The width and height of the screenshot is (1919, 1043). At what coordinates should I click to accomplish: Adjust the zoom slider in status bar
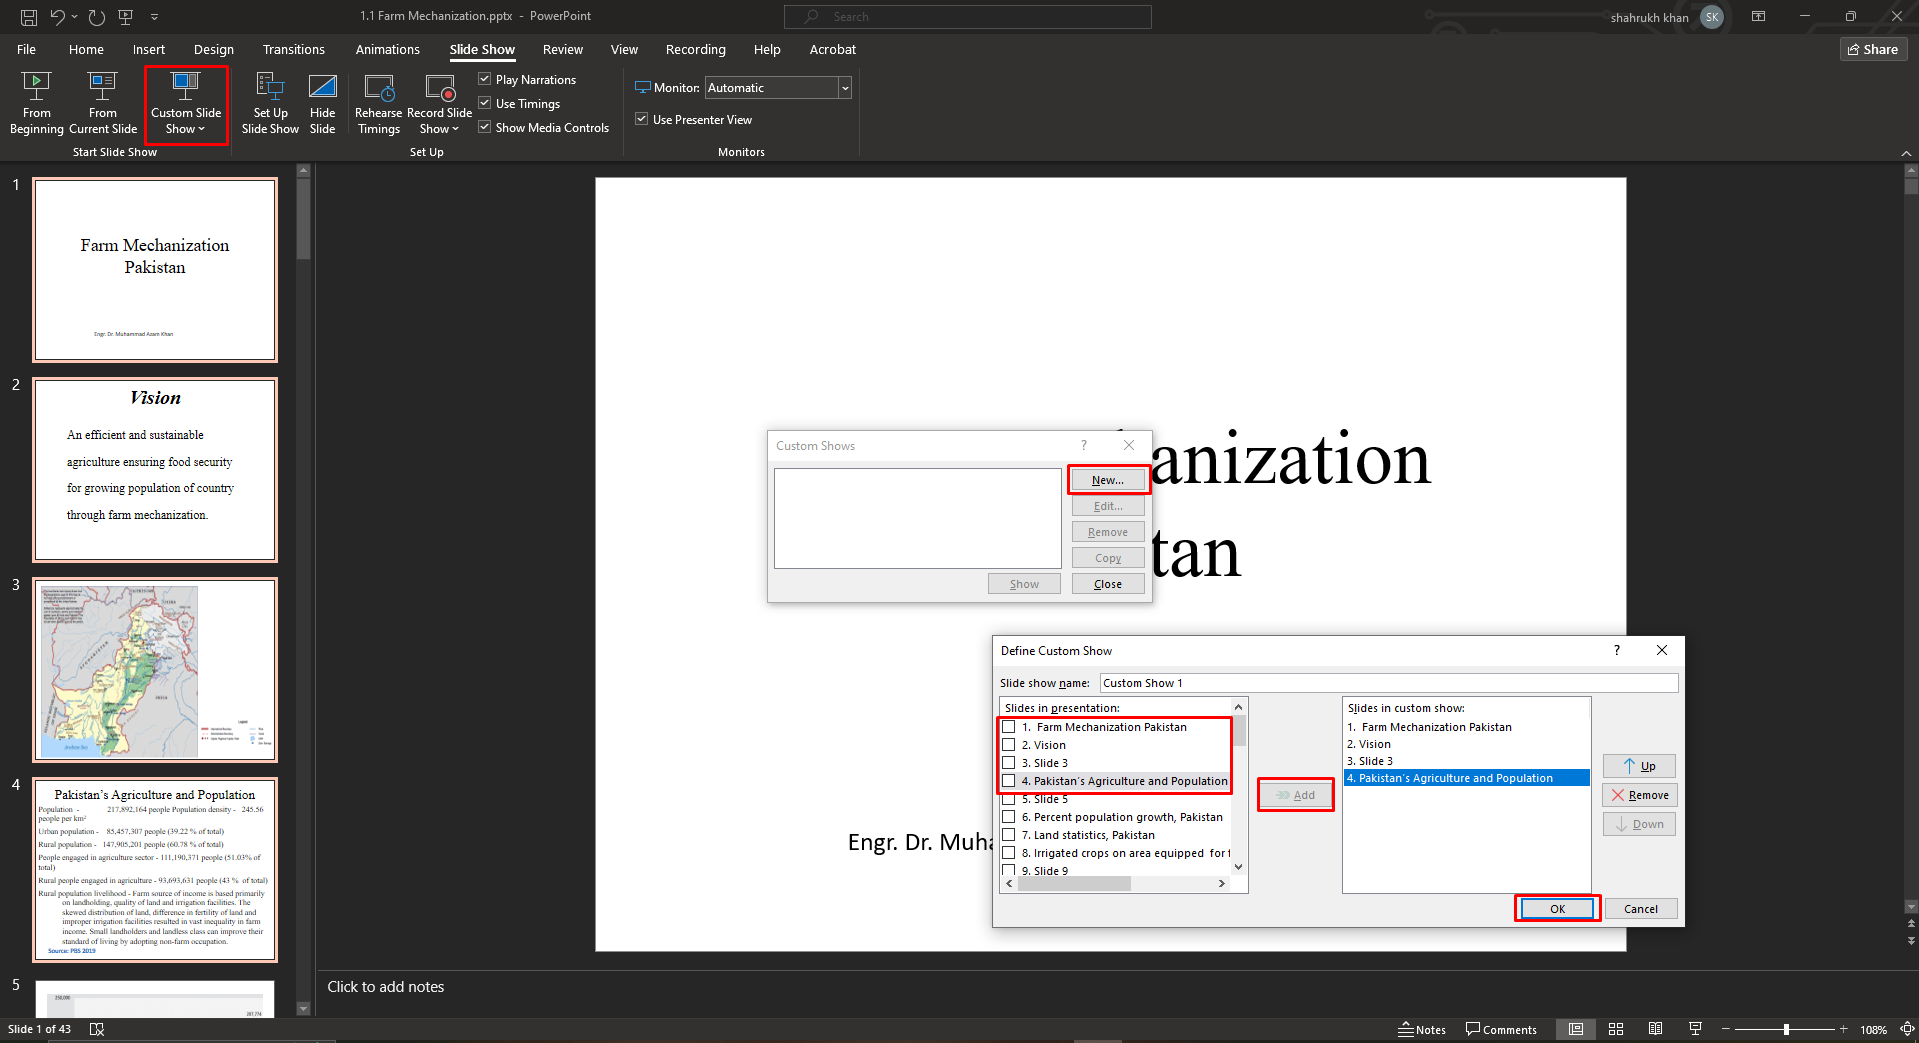[1786, 1029]
